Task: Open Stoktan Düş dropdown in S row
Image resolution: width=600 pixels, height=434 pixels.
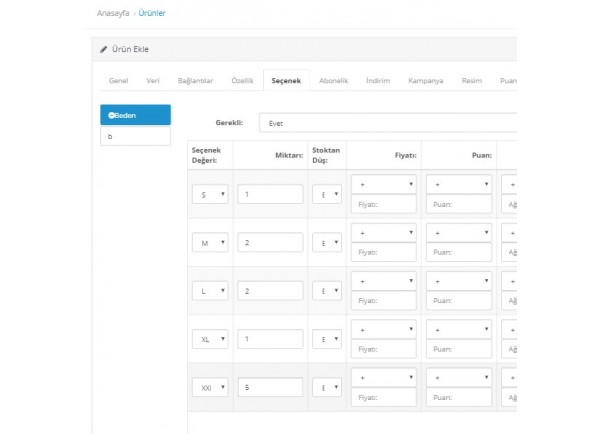Action: point(327,194)
